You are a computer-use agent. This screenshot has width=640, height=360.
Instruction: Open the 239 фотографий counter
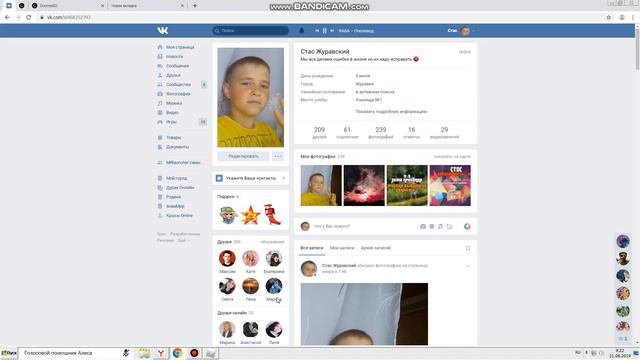(380, 133)
